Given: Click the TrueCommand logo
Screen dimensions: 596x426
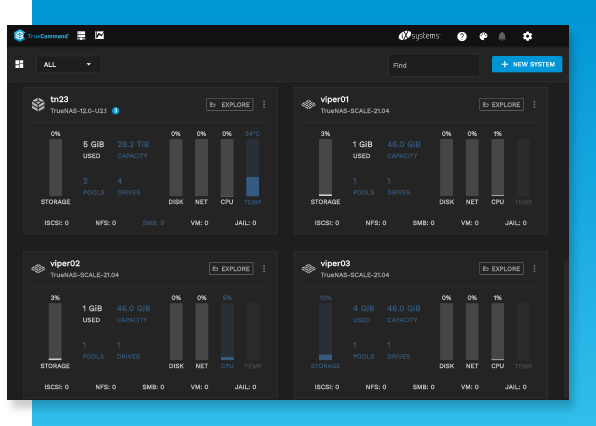Looking at the screenshot, I should 41,36.
